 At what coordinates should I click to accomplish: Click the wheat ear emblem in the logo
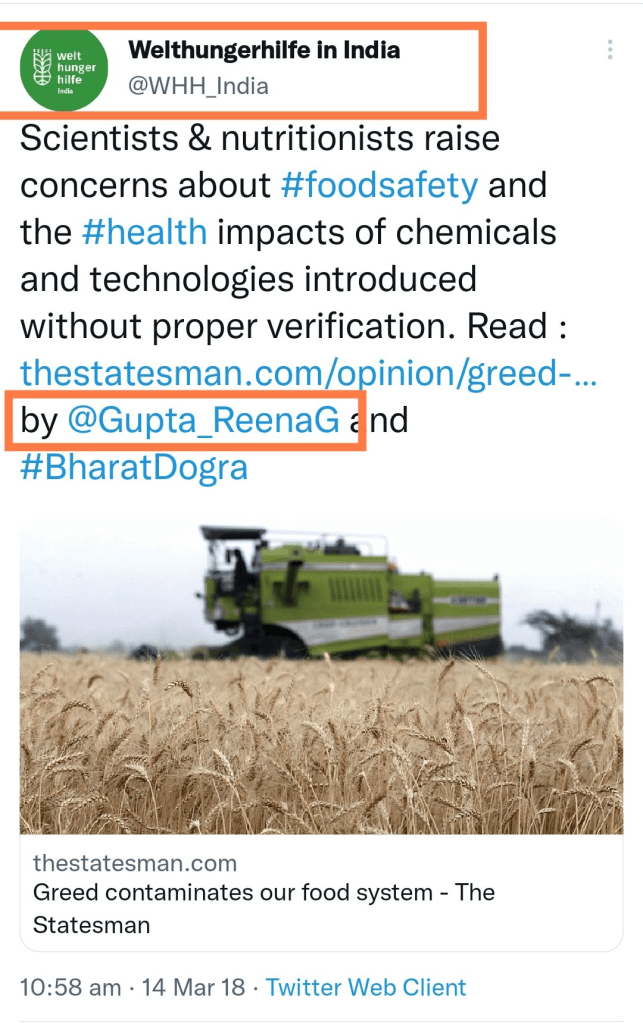pos(42,65)
